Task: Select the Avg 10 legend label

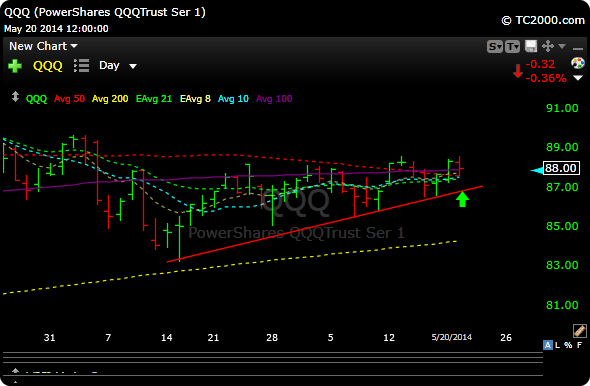Action: pos(233,99)
